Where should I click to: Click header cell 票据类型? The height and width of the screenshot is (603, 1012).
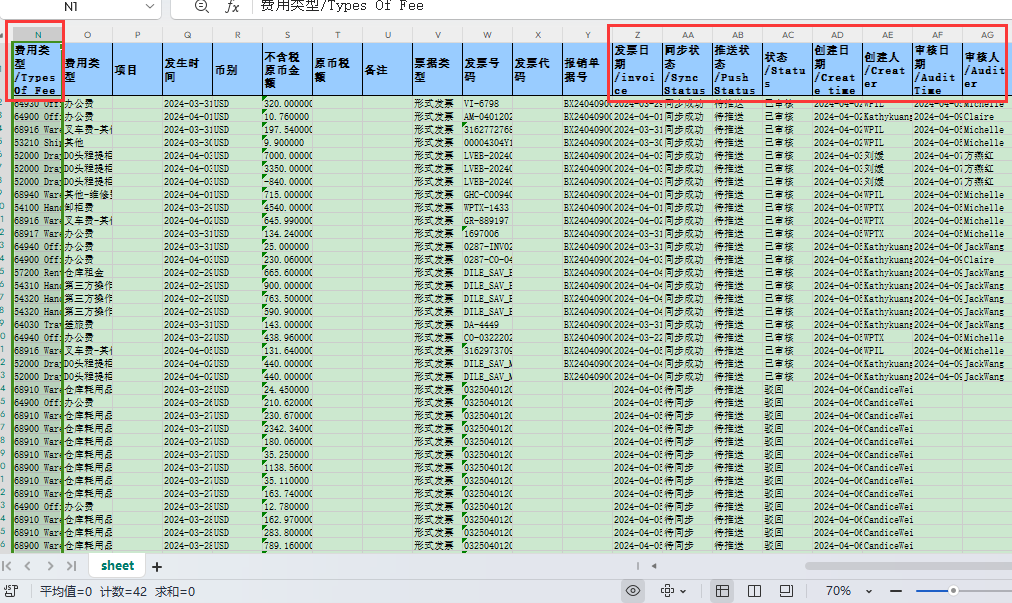point(438,70)
